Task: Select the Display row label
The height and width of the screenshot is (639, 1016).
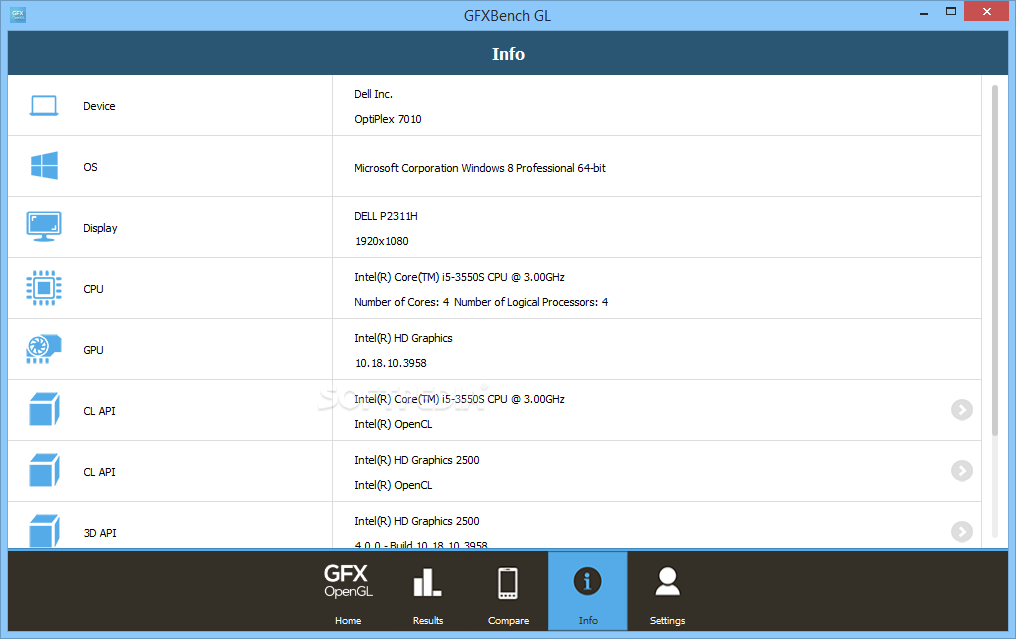Action: coord(100,228)
